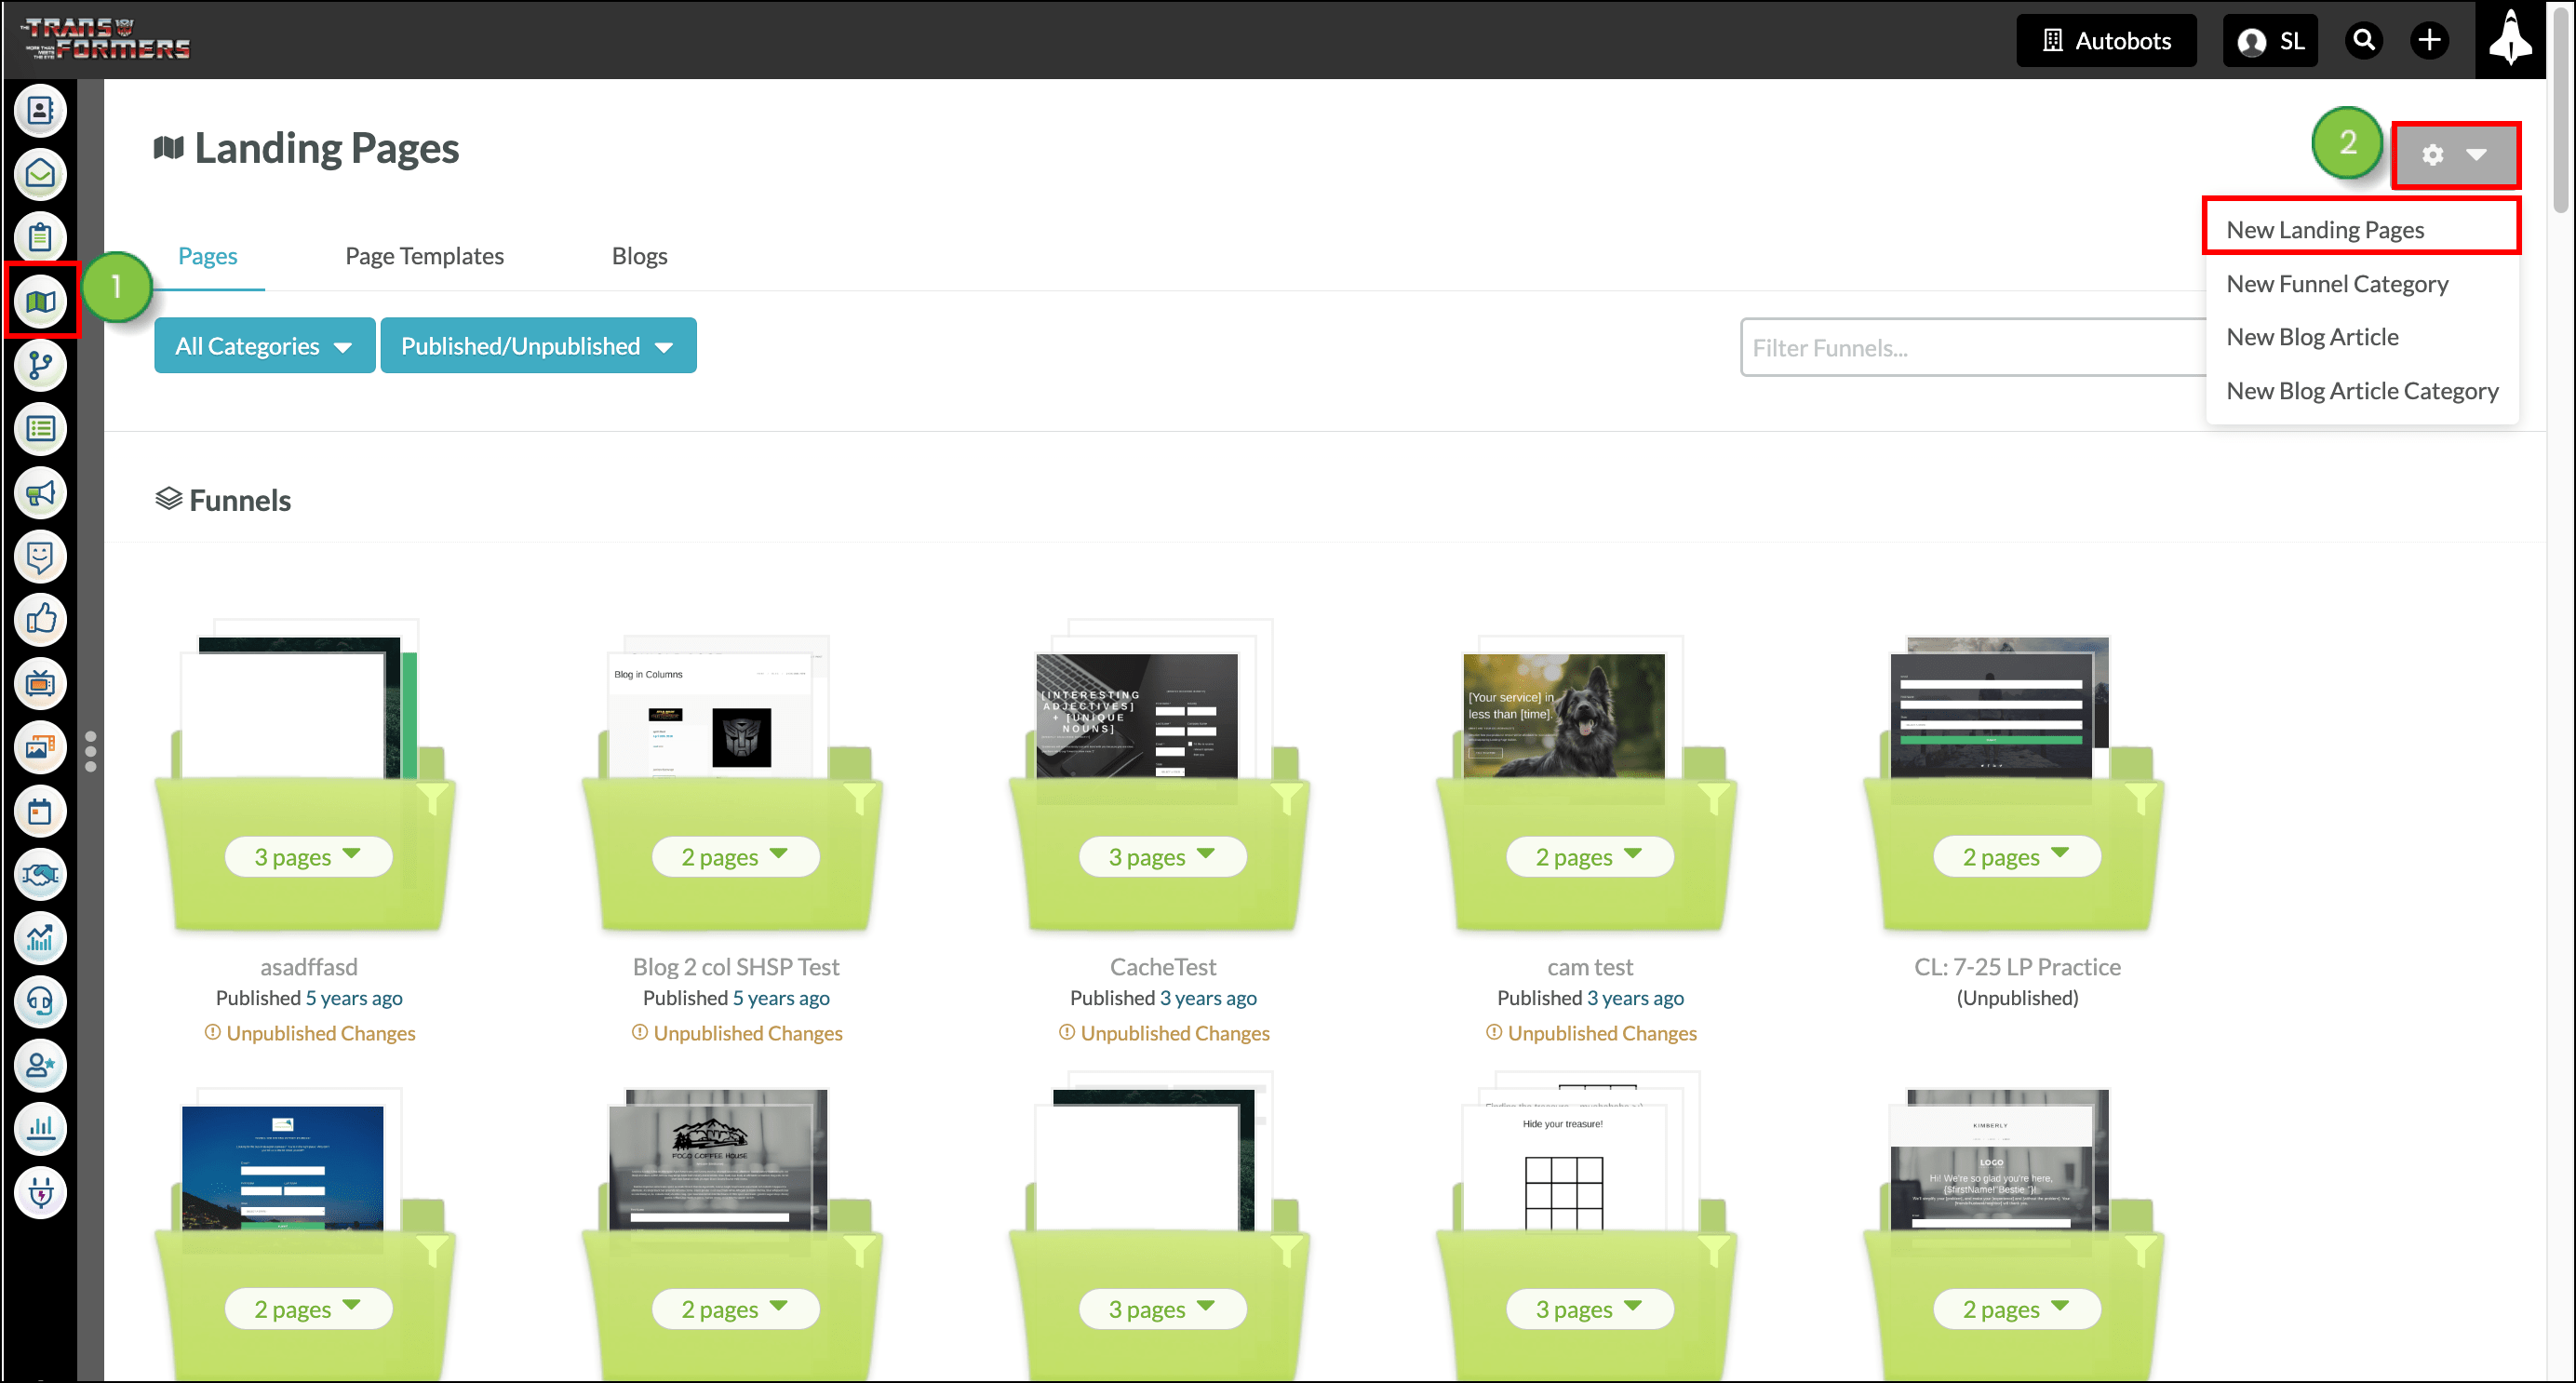Image resolution: width=2576 pixels, height=1383 pixels.
Task: Switch to the Blogs tab
Action: tap(639, 256)
